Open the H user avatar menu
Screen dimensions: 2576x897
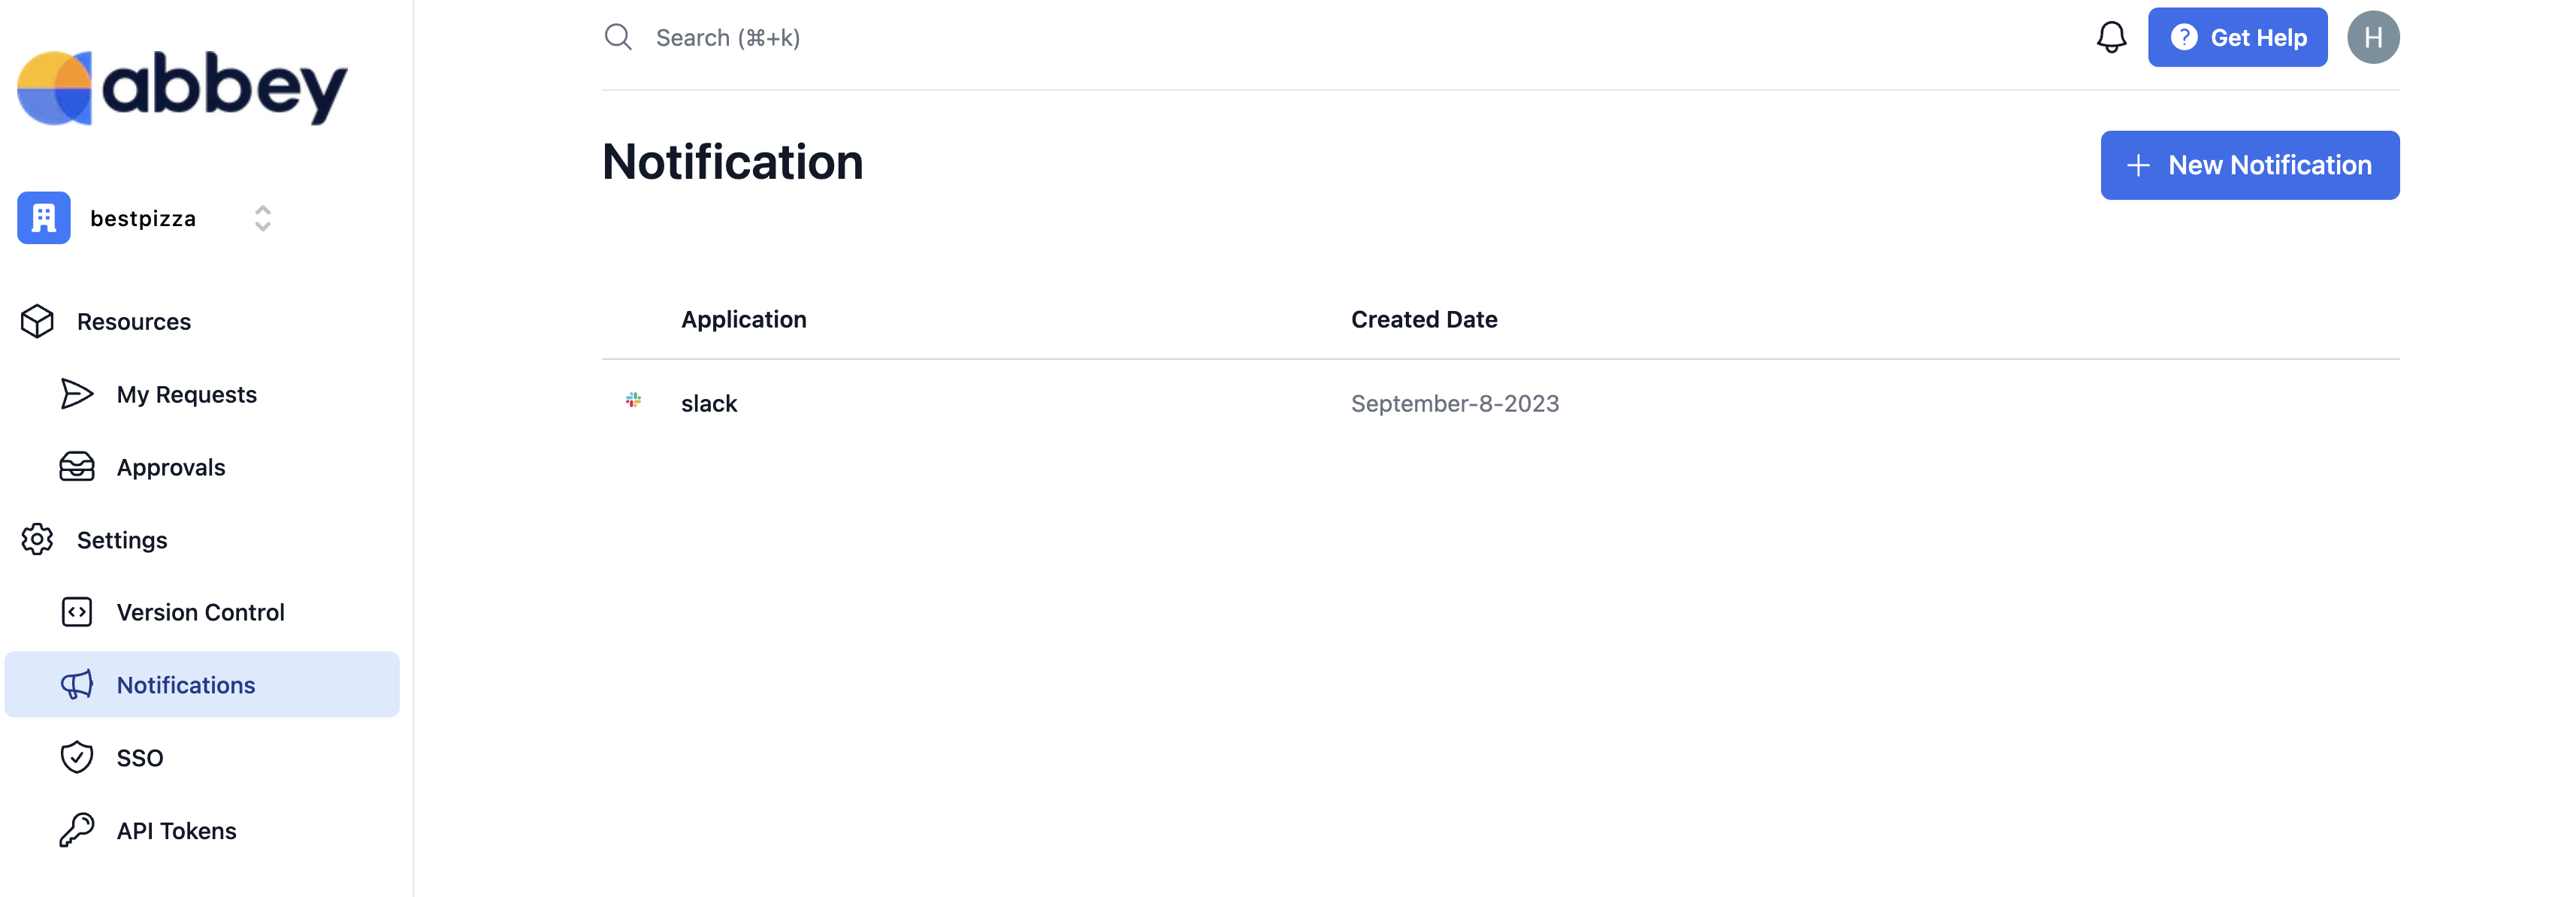click(2372, 37)
